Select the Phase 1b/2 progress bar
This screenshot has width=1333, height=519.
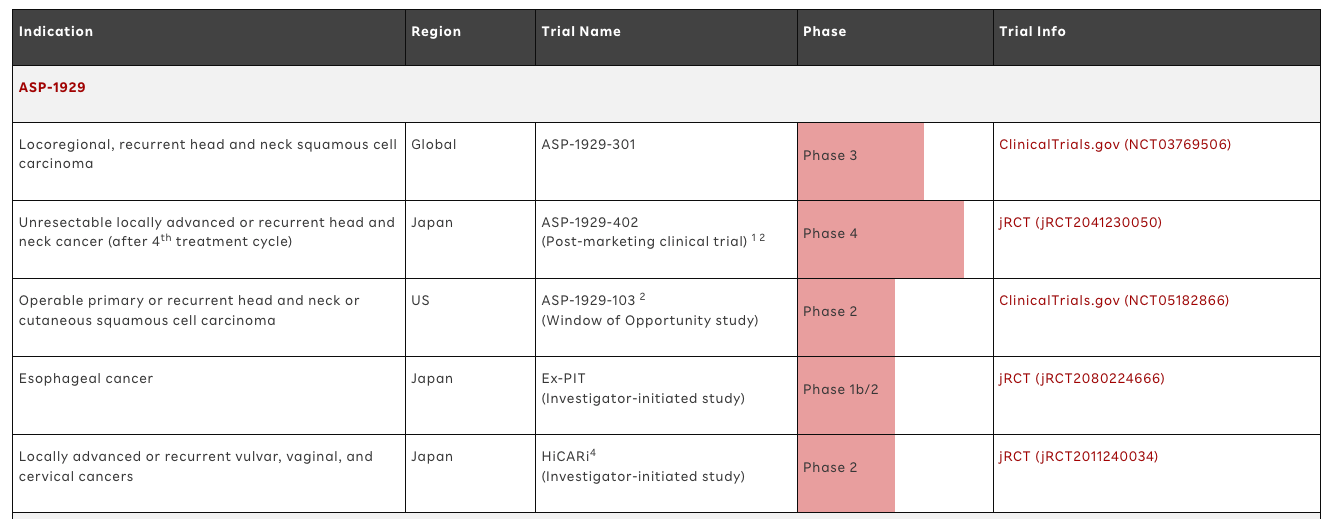pos(846,395)
